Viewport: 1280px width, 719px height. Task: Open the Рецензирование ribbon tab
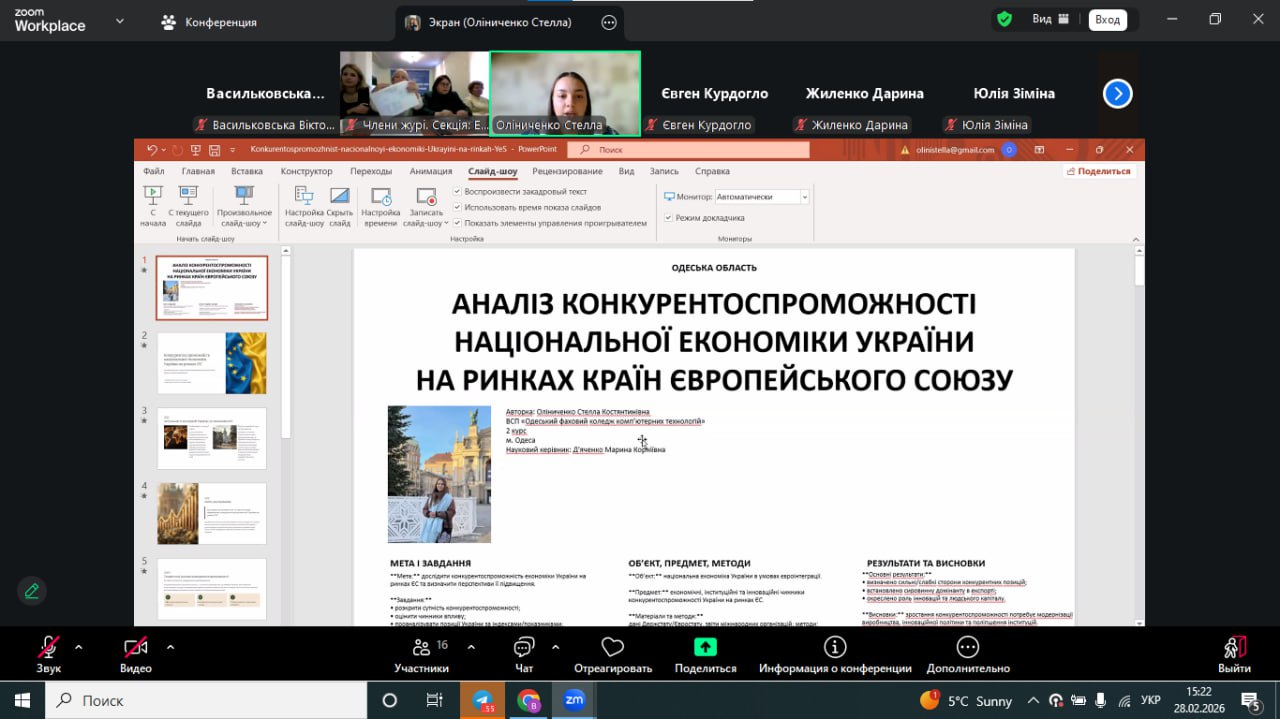click(567, 171)
